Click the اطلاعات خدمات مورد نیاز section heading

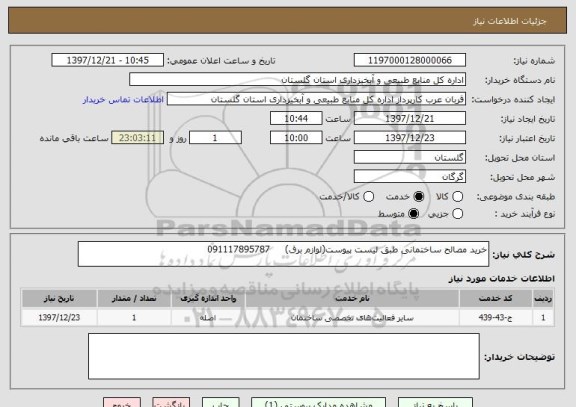pyautogui.click(x=501, y=279)
